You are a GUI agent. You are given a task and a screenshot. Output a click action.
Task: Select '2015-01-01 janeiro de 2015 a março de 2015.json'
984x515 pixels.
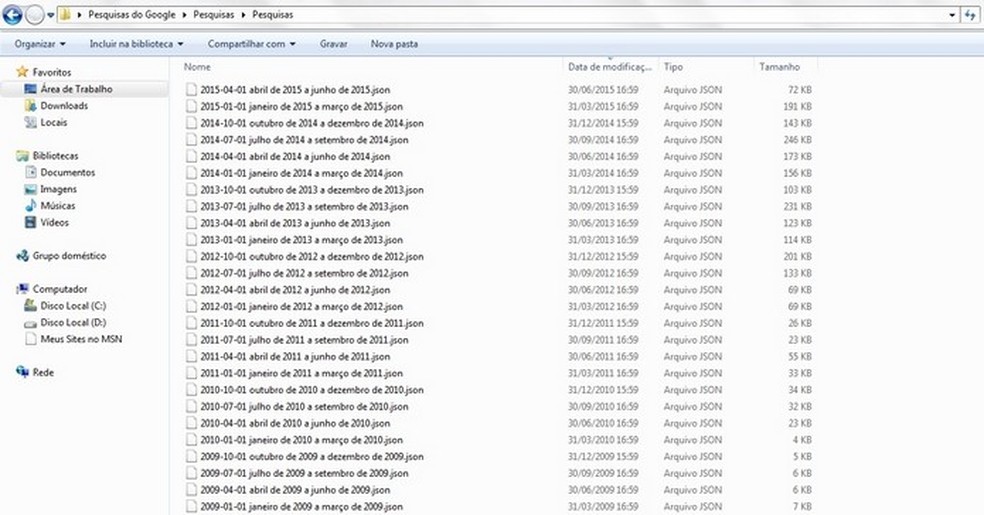[301, 106]
